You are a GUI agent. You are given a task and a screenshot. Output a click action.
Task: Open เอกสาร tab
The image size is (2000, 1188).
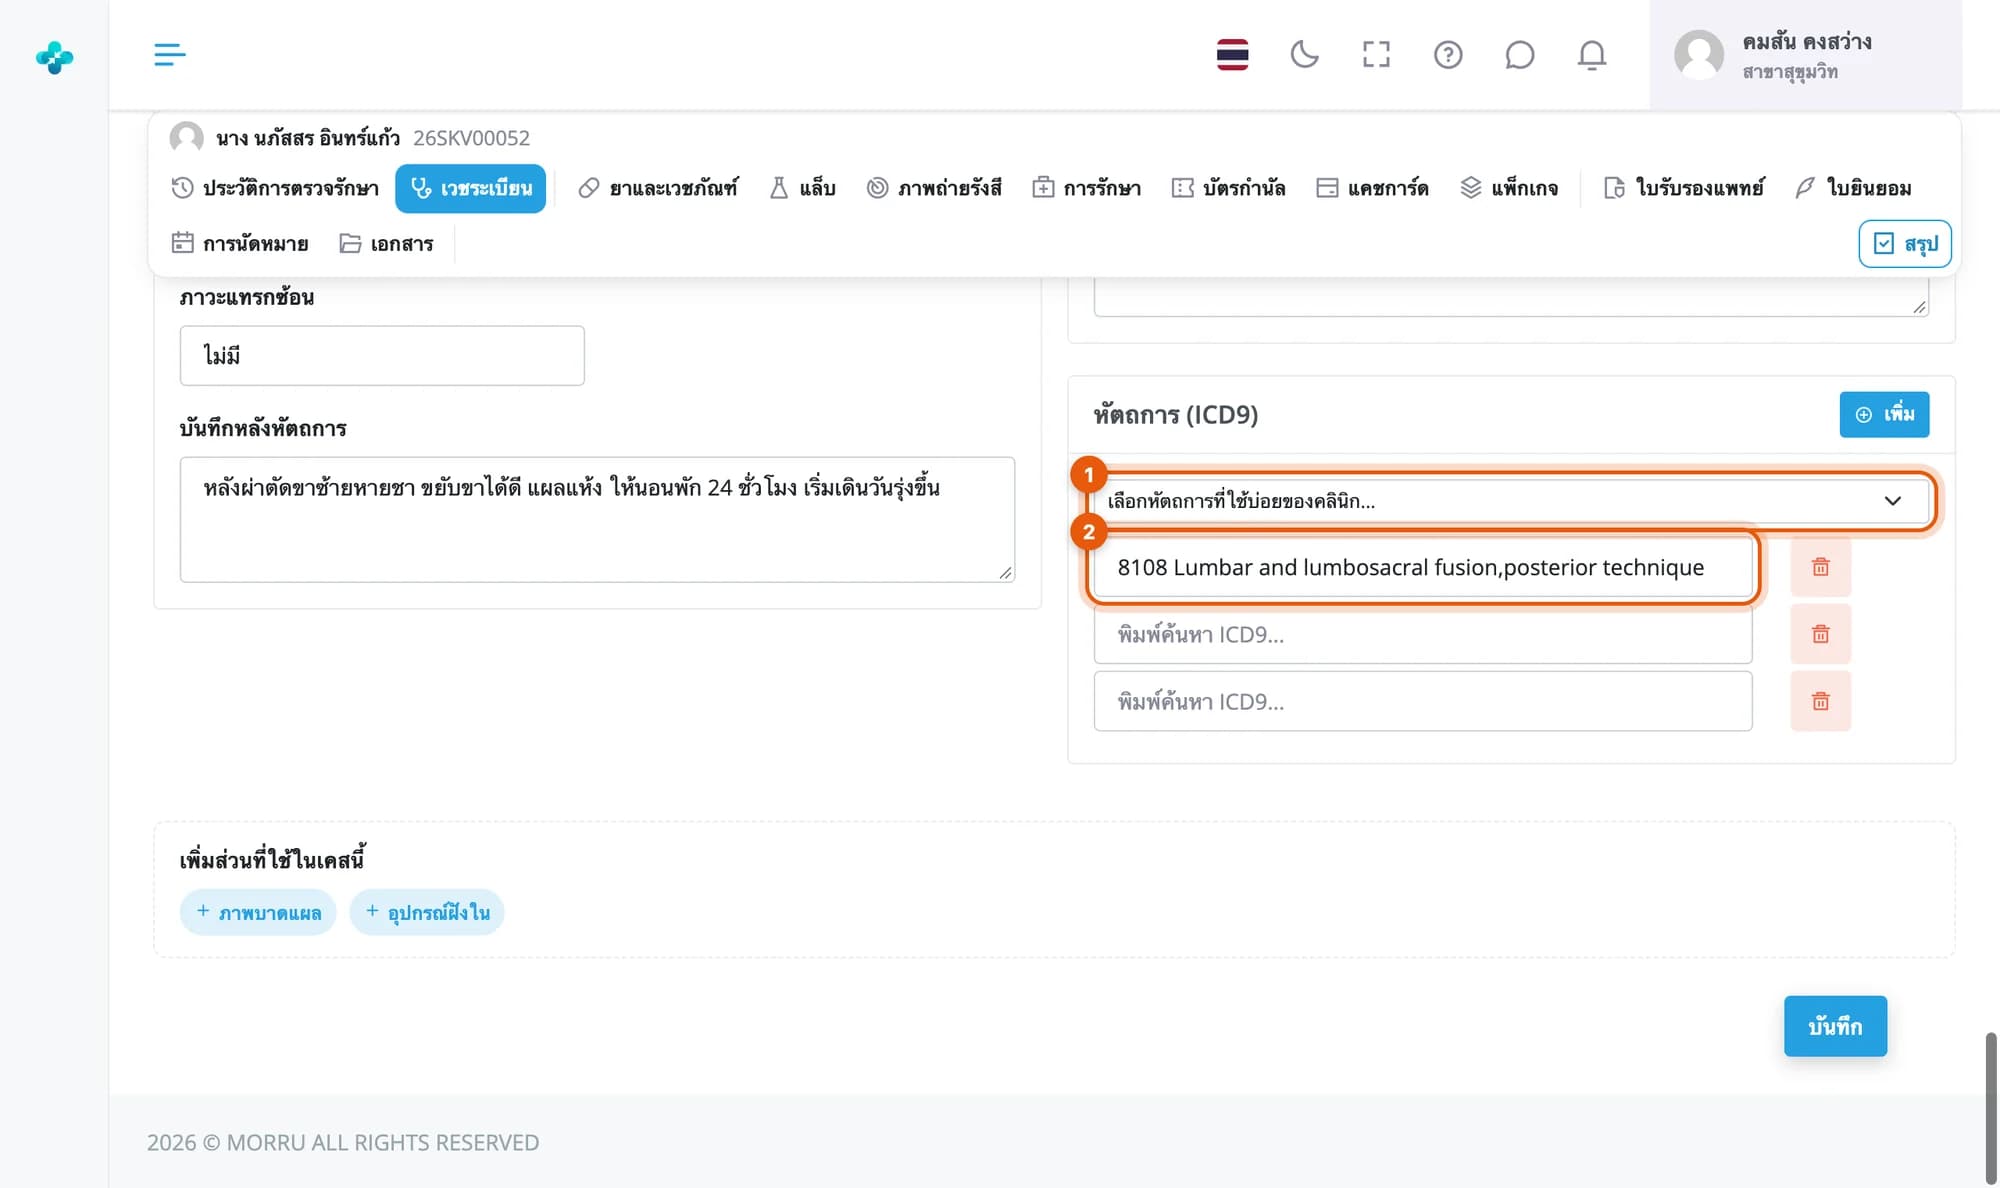pyautogui.click(x=386, y=244)
